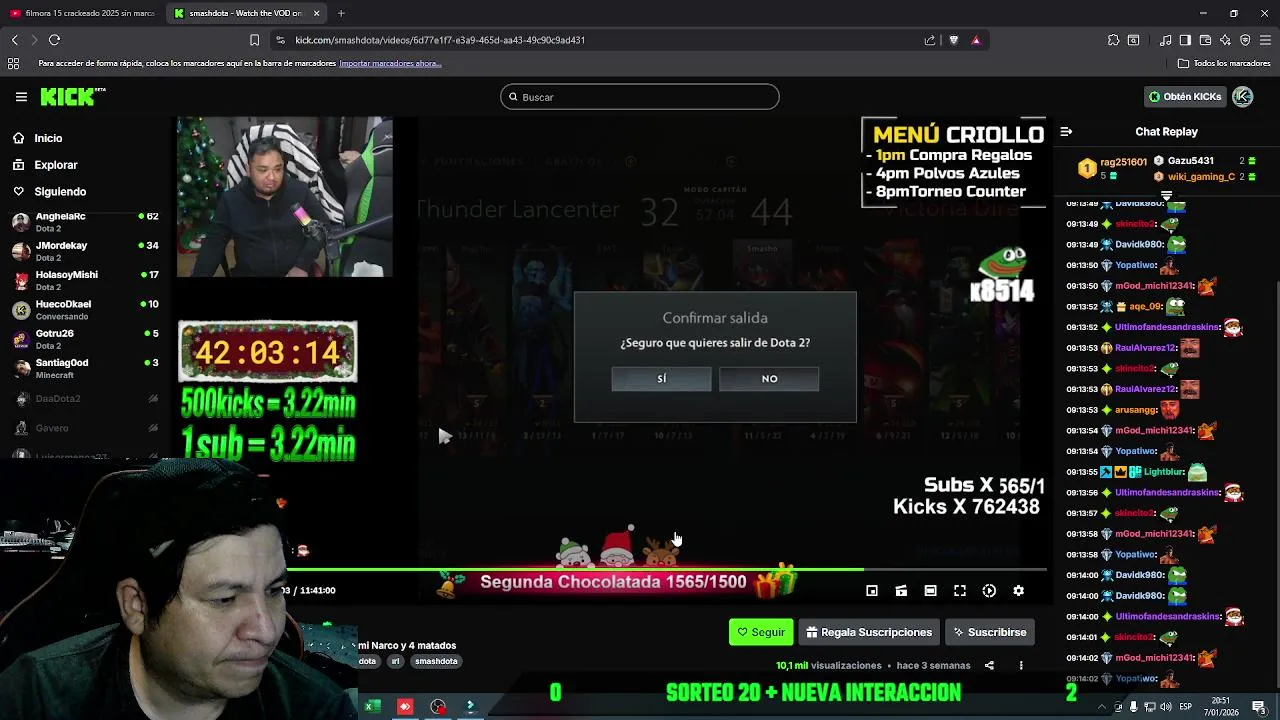The height and width of the screenshot is (720, 1280).
Task: Open JMordekay channel in sidebar
Action: (x=86, y=251)
